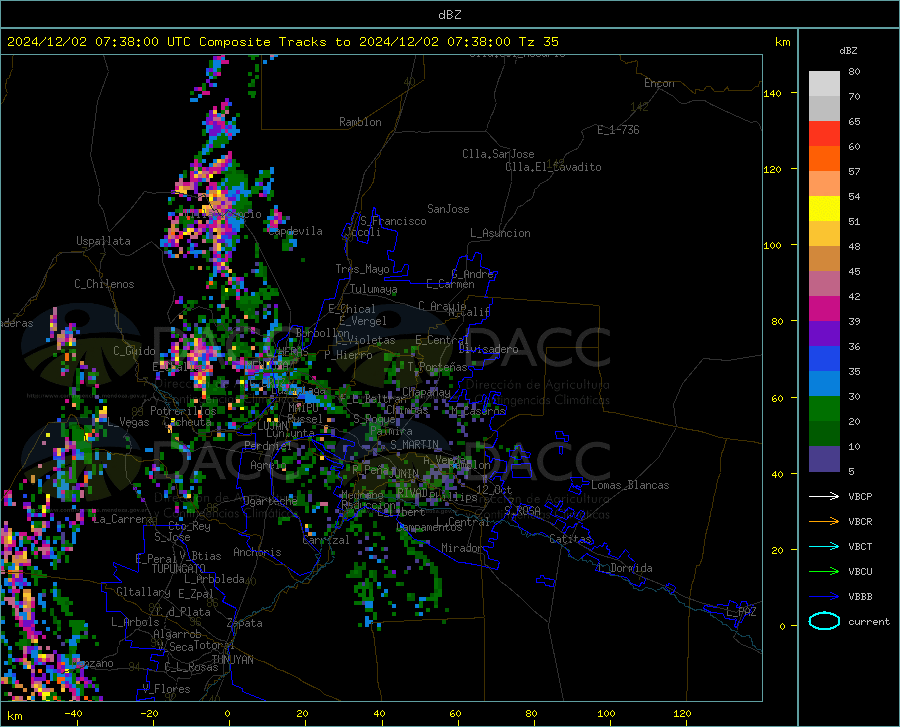Click the 'Tz 35' text in header
This screenshot has height=727, width=900.
click(539, 42)
